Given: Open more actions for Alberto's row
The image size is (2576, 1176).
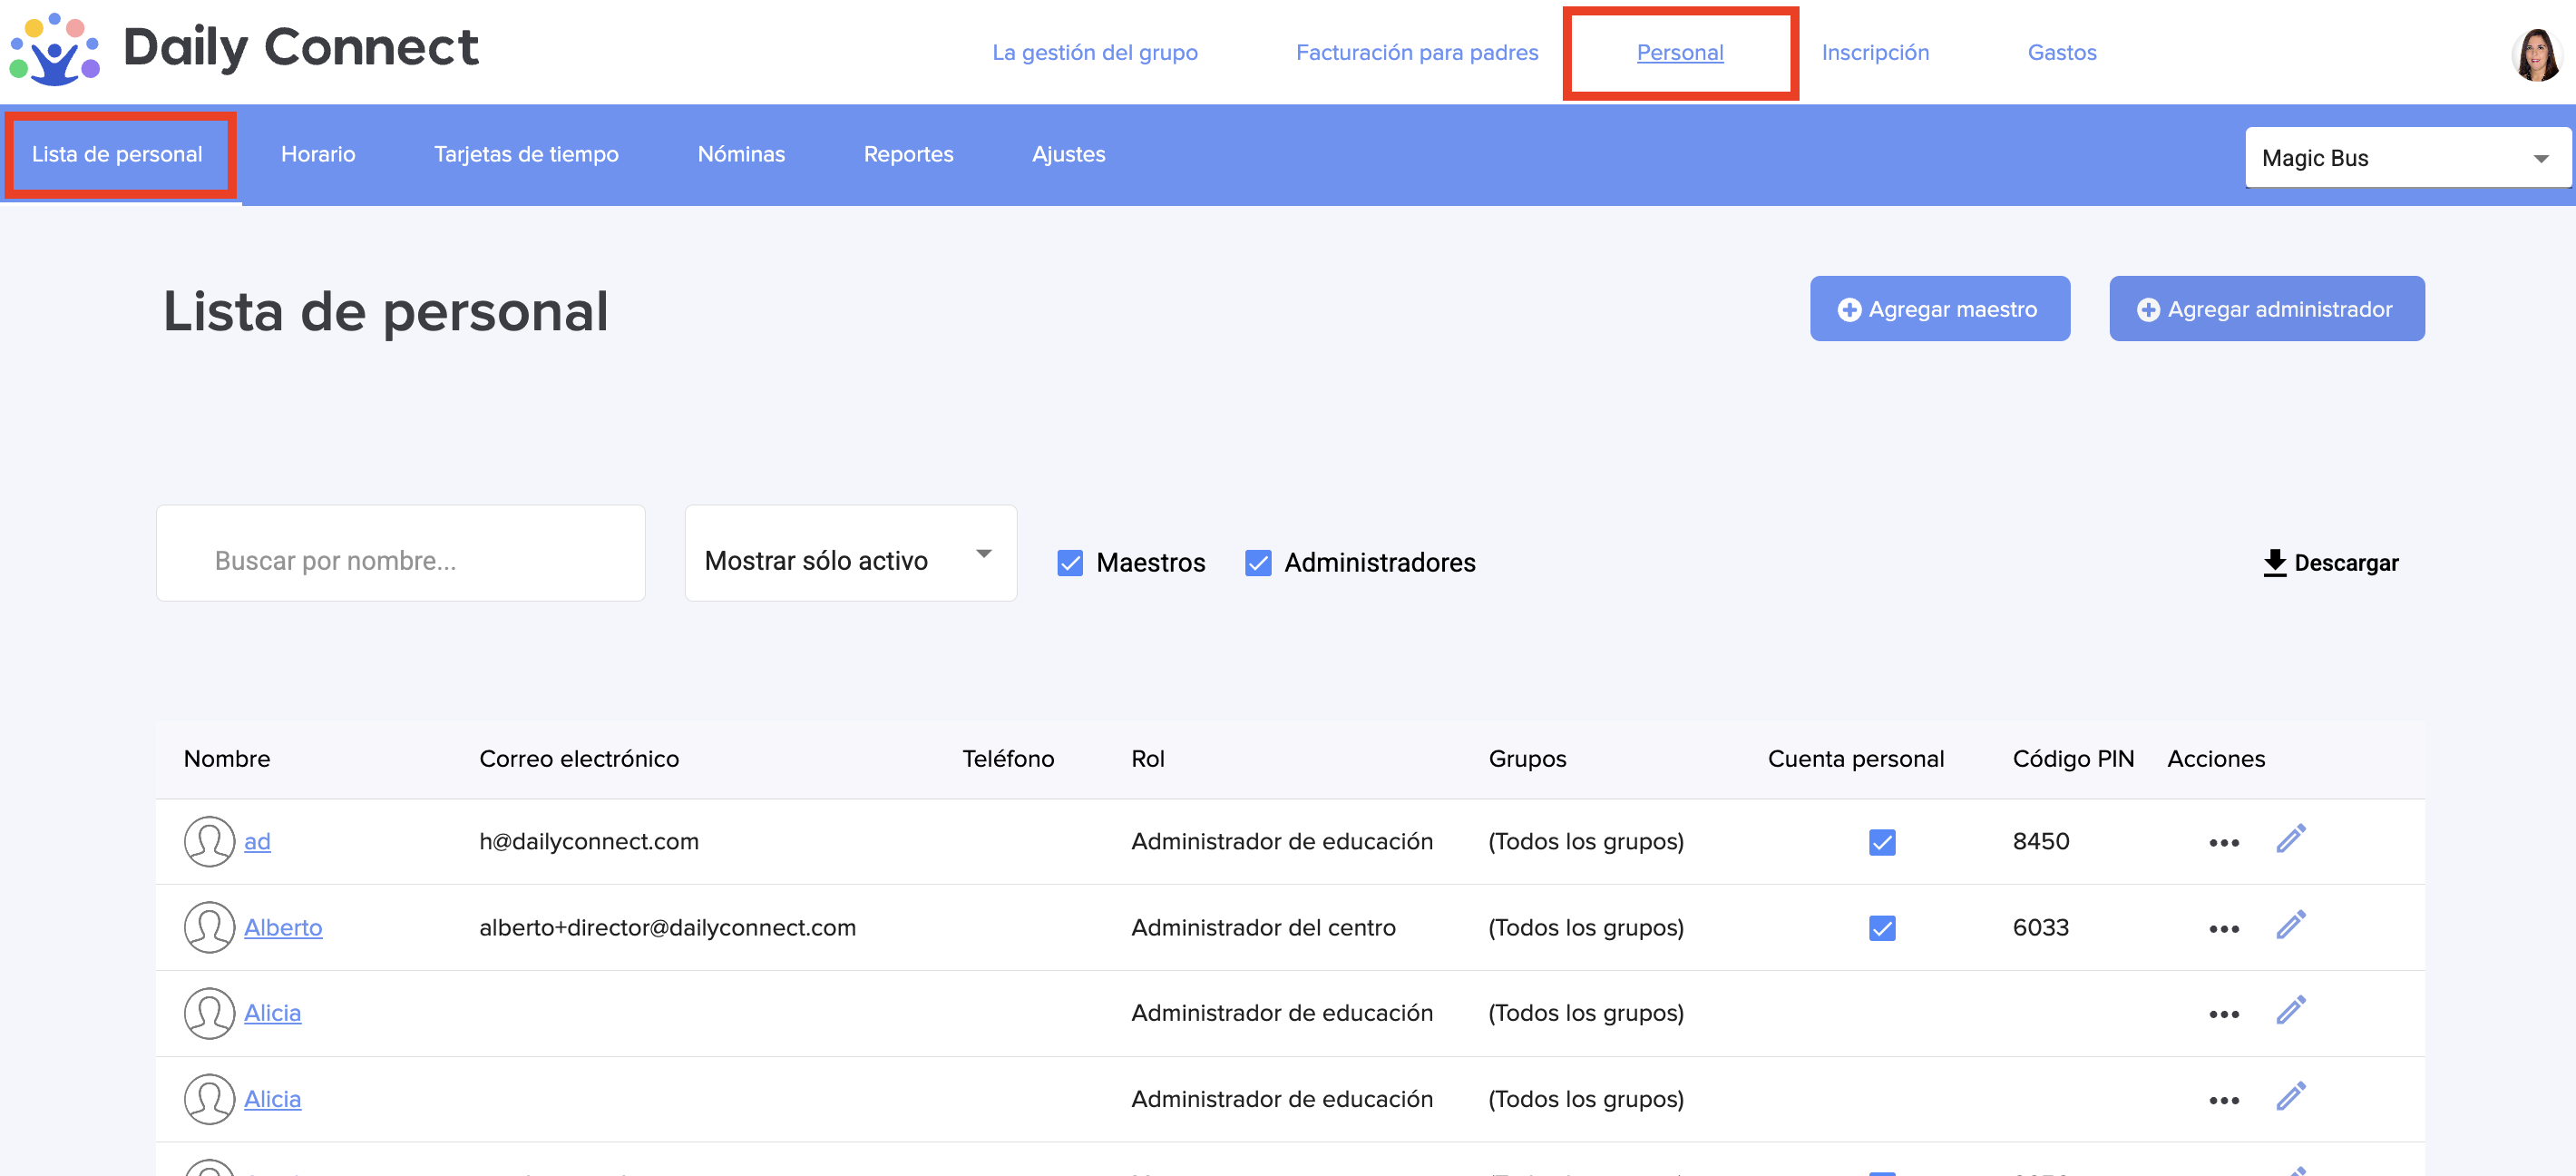Looking at the screenshot, I should point(2223,929).
